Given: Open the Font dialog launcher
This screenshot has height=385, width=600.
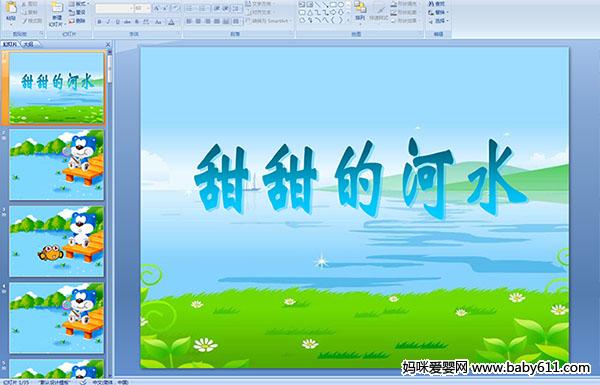Looking at the screenshot, I should click(178, 34).
